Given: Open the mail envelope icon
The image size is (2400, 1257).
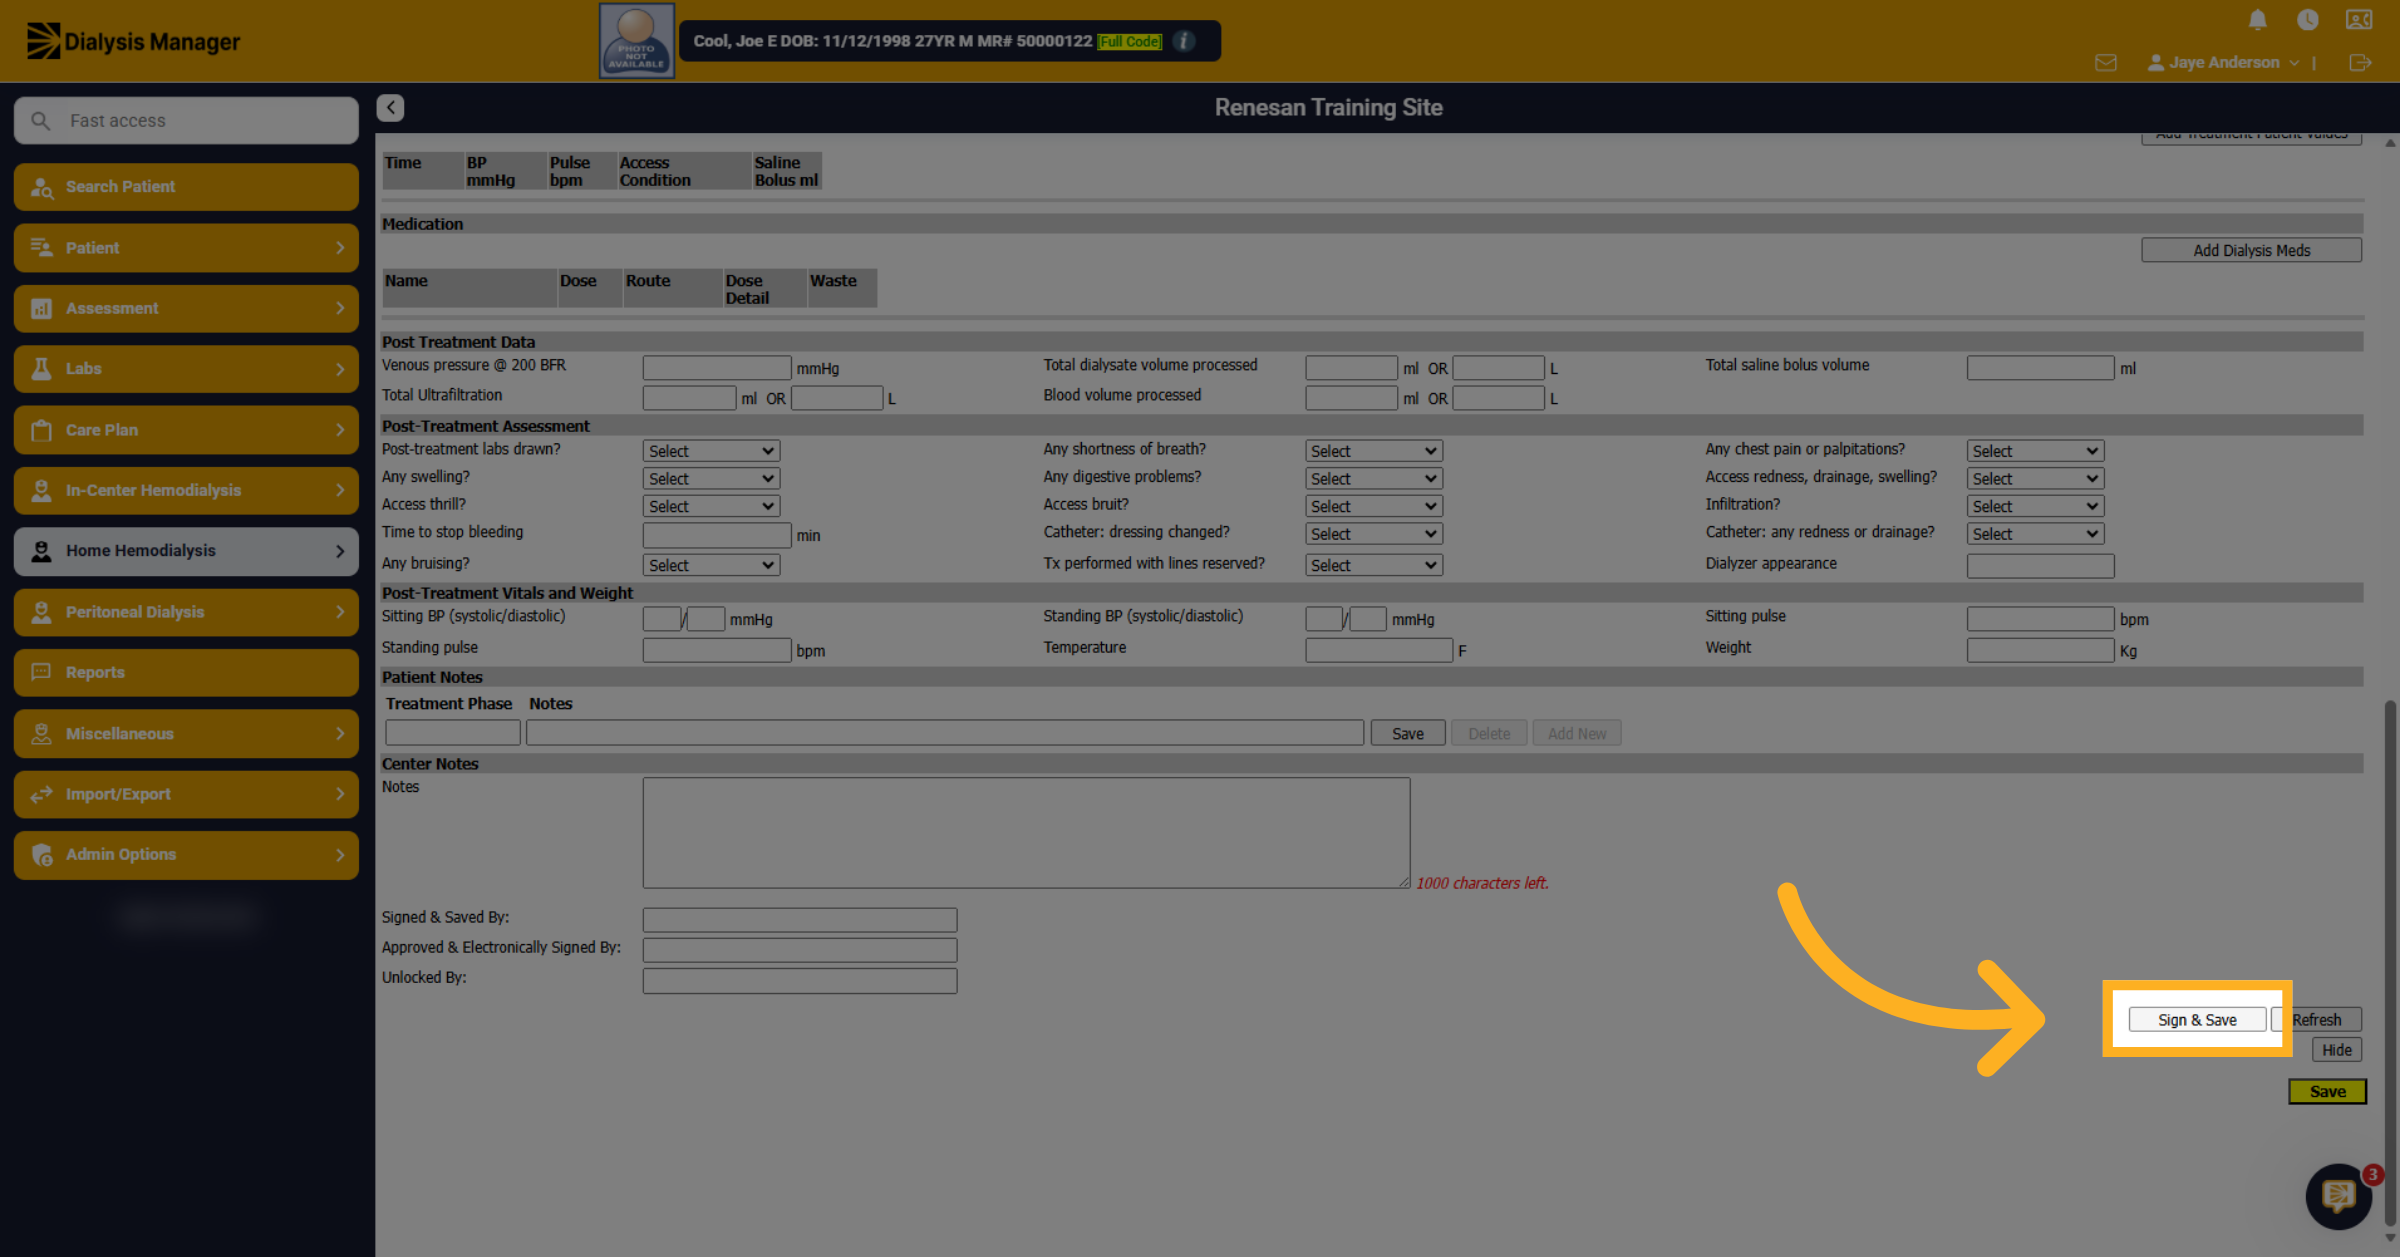Looking at the screenshot, I should pyautogui.click(x=2106, y=63).
